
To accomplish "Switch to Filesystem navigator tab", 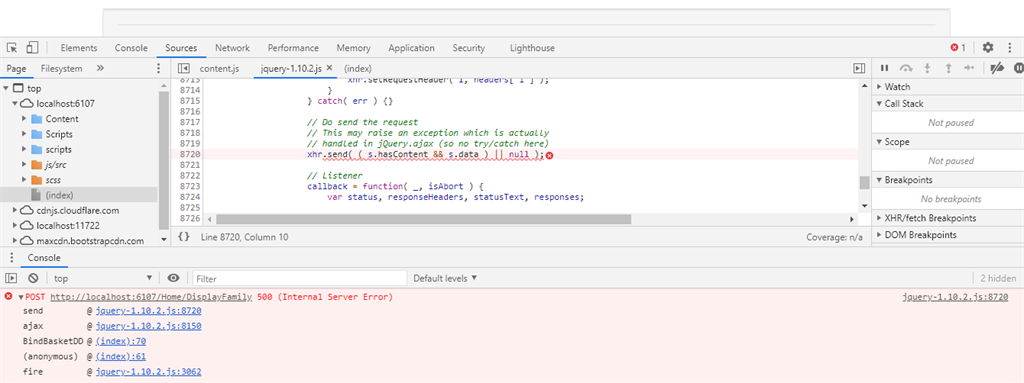I will pyautogui.click(x=61, y=68).
